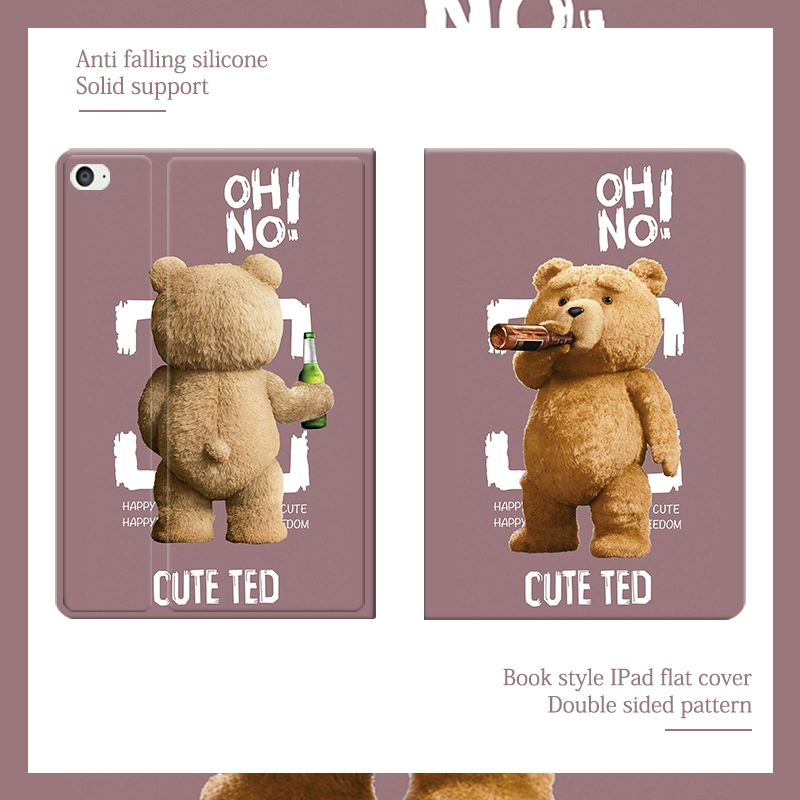The image size is (800, 800).
Task: Click the OH NO! text on left case
Action: pyautogui.click(x=262, y=211)
